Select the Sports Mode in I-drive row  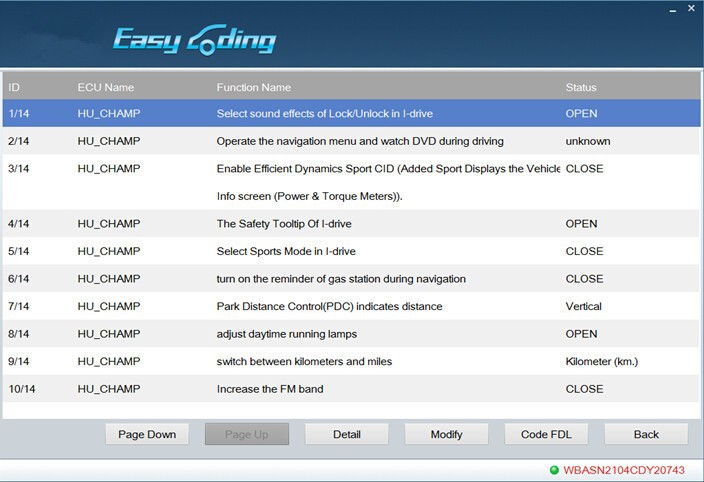coord(286,251)
